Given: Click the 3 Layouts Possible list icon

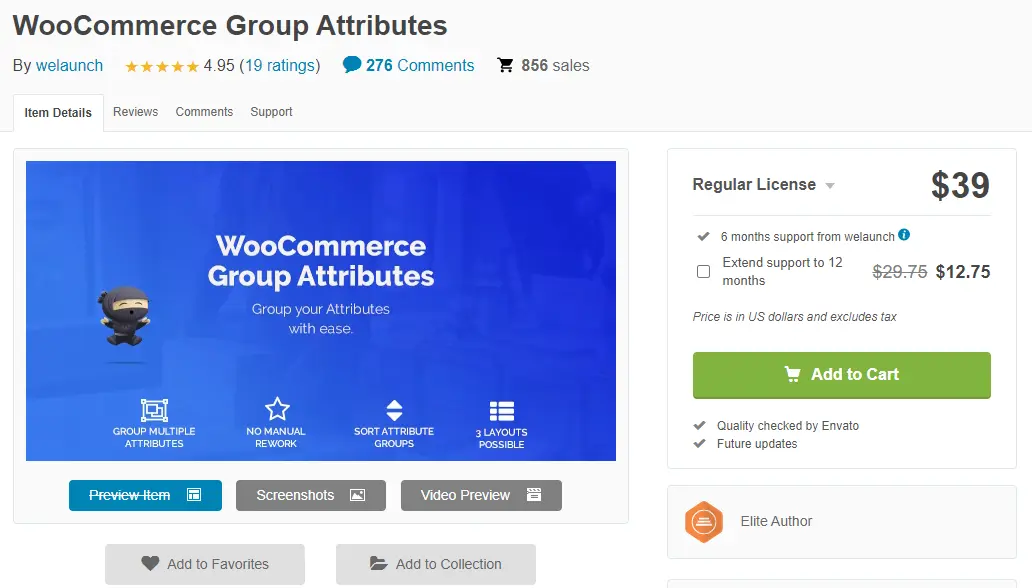Looking at the screenshot, I should pos(502,411).
